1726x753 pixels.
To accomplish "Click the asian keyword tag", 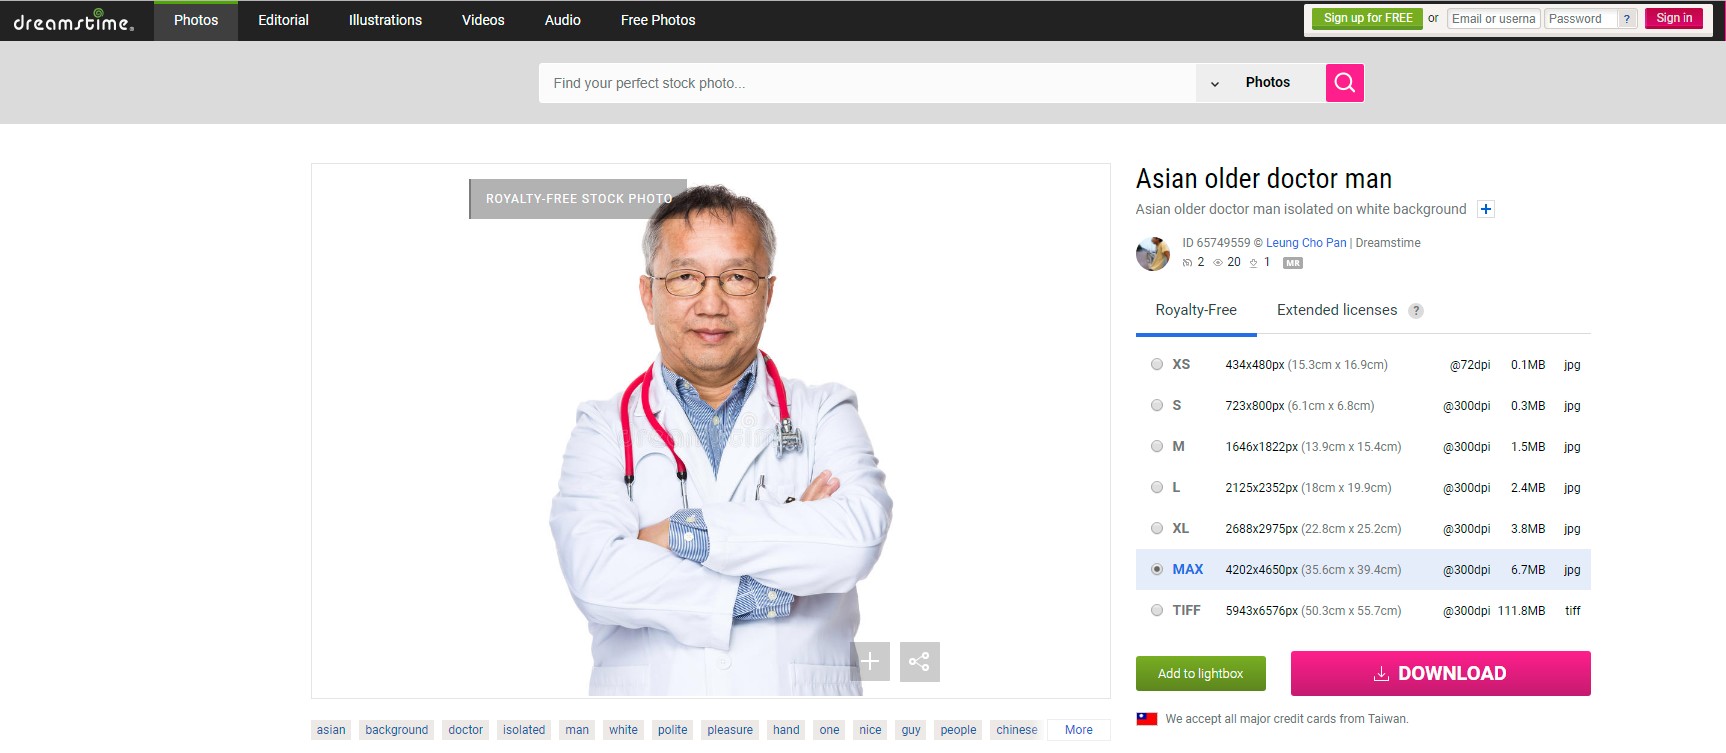I will (331, 730).
